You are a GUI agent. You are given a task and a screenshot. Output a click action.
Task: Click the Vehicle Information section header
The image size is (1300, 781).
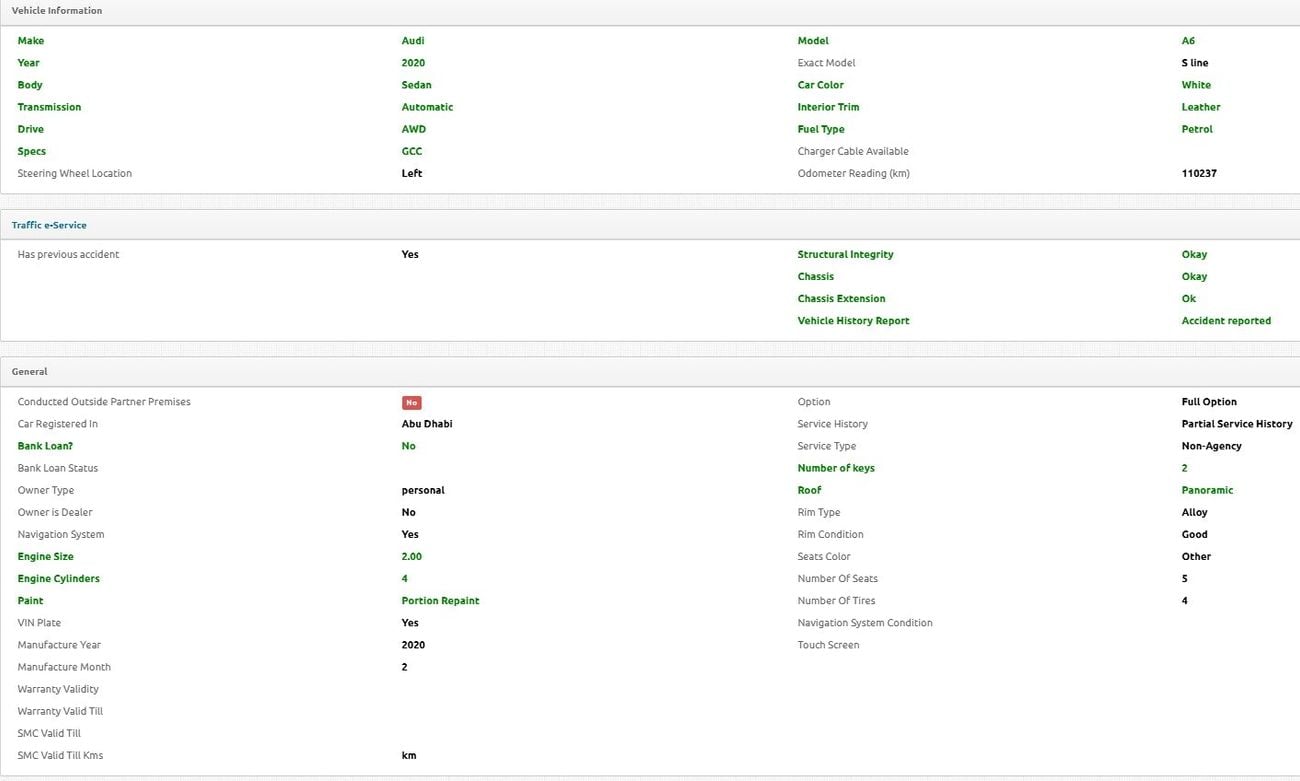650,11
